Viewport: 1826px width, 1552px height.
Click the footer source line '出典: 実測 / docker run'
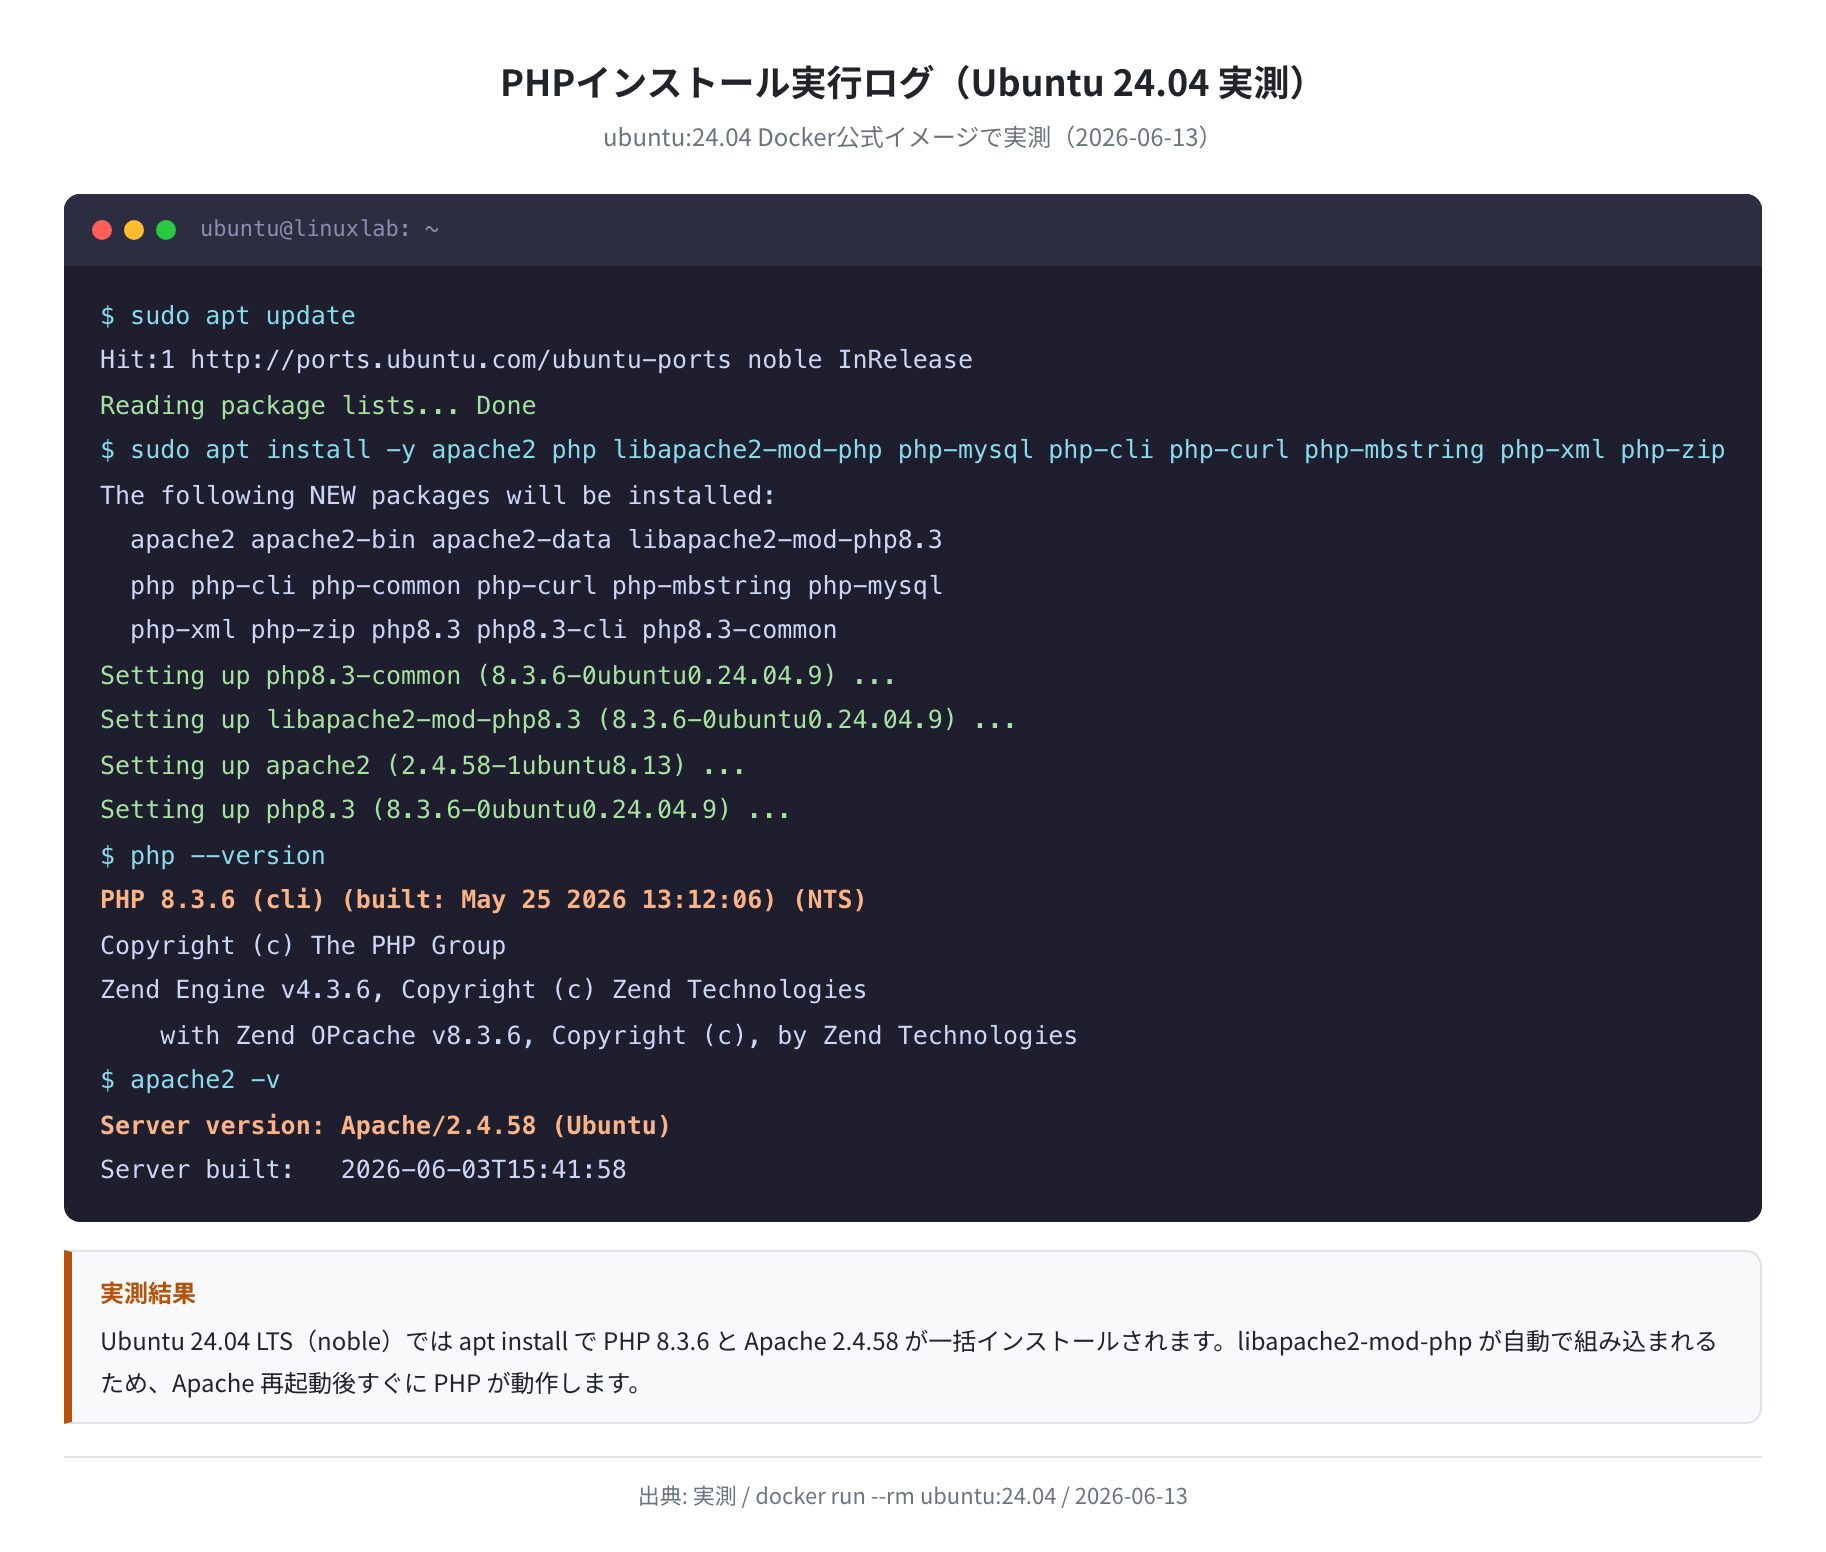click(x=913, y=1496)
